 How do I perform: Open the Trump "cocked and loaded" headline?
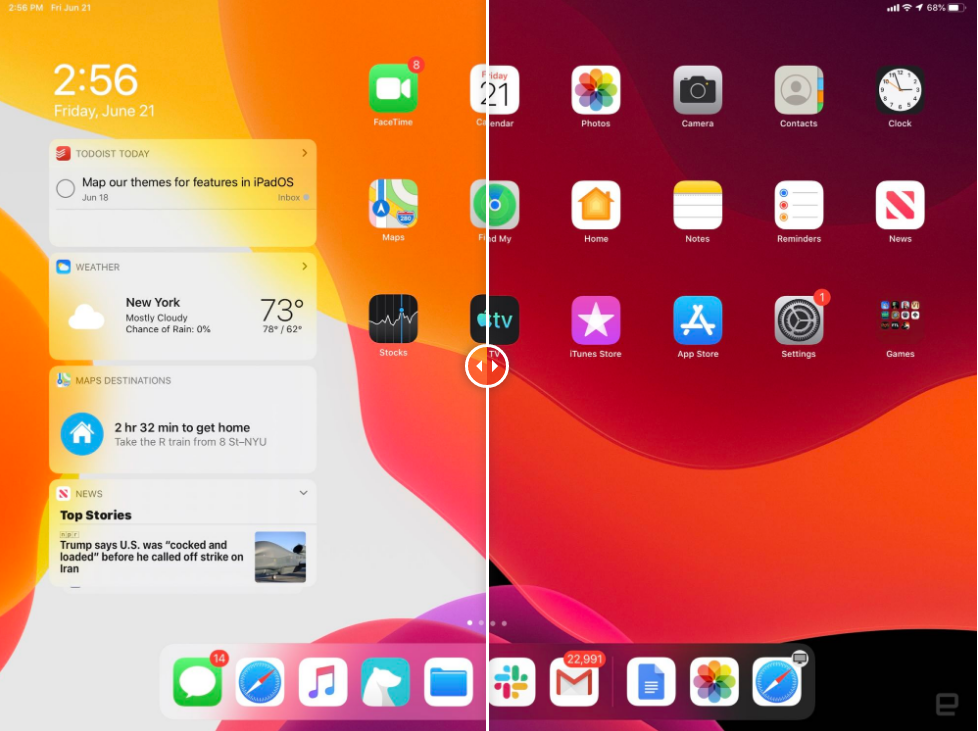coord(152,556)
